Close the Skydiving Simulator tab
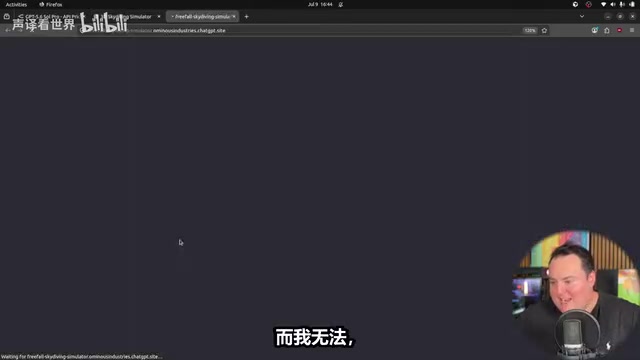This screenshot has width=640, height=360. [159, 16]
